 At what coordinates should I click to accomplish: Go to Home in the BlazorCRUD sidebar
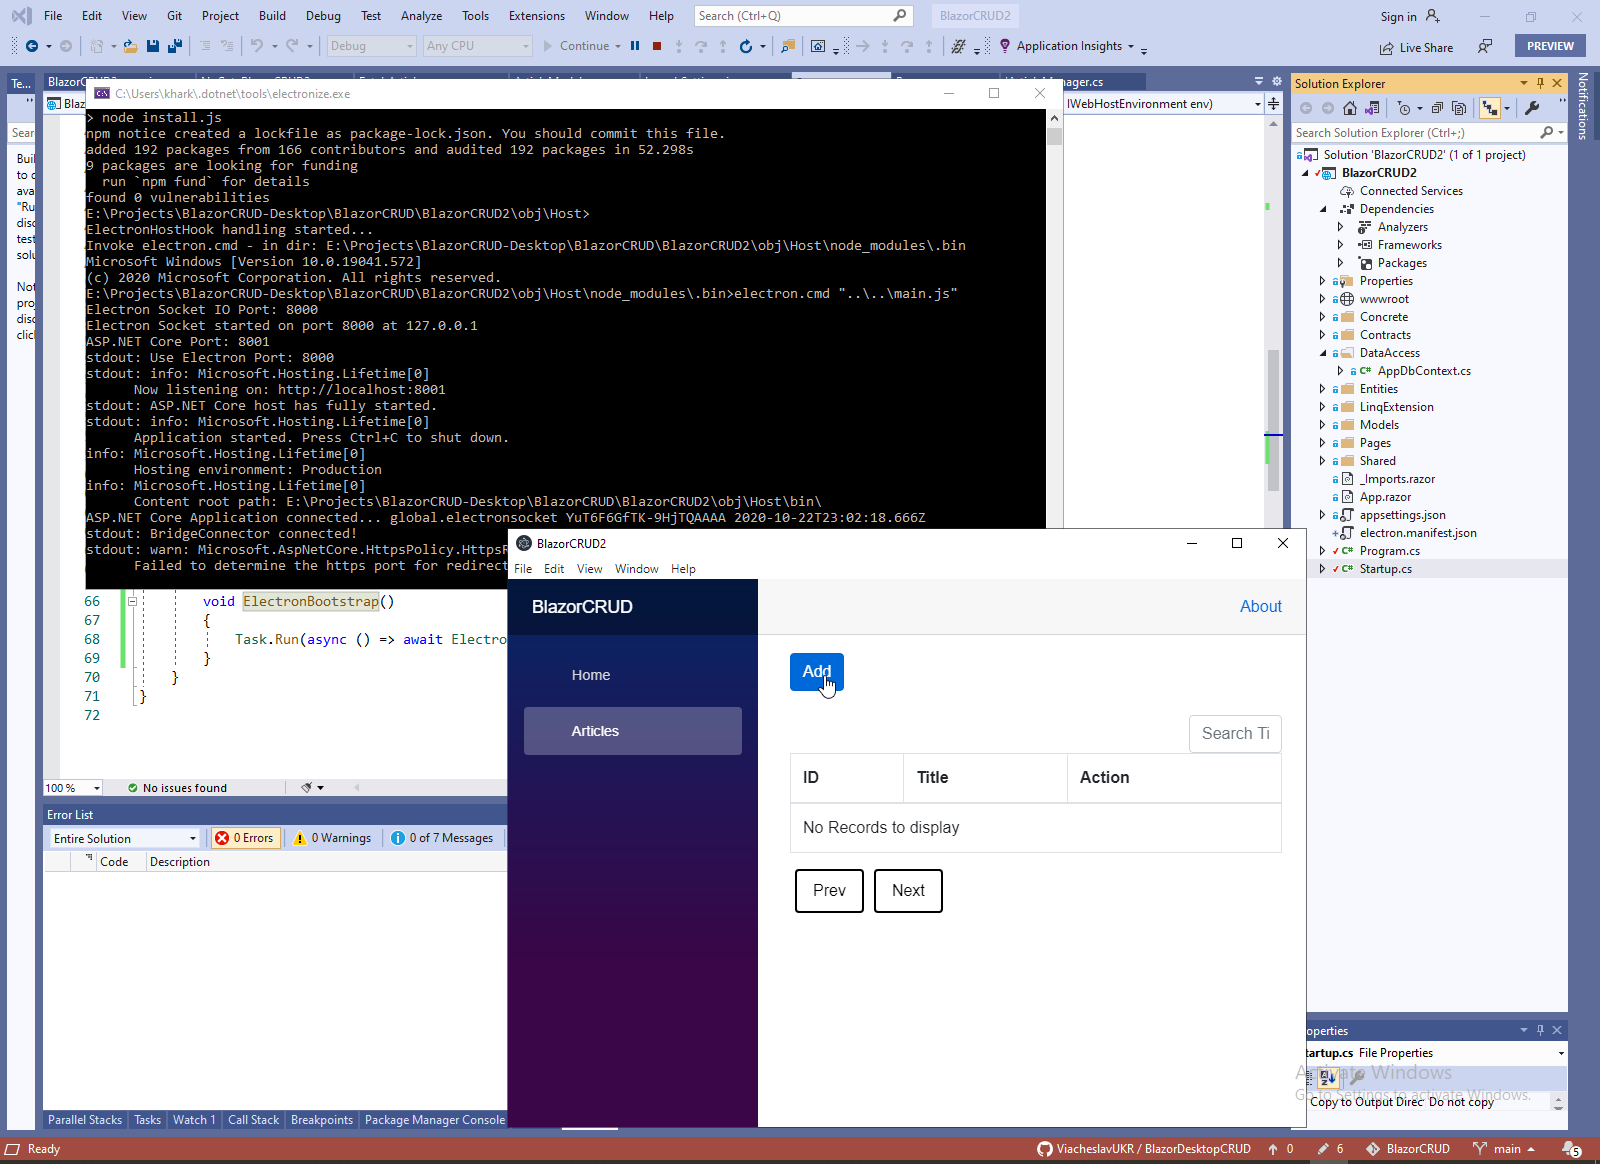coord(633,675)
